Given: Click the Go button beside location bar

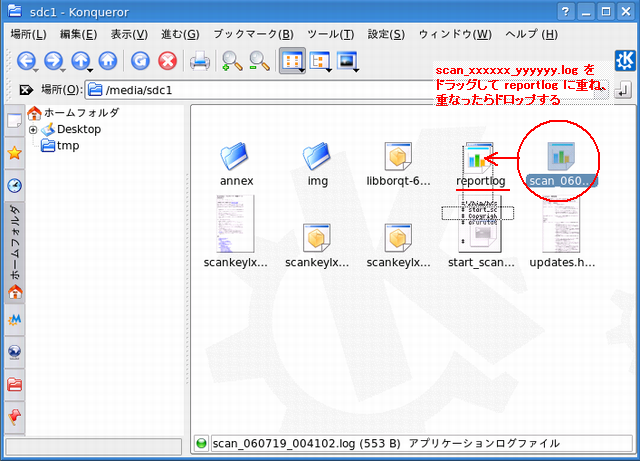Looking at the screenshot, I should pyautogui.click(x=623, y=89).
